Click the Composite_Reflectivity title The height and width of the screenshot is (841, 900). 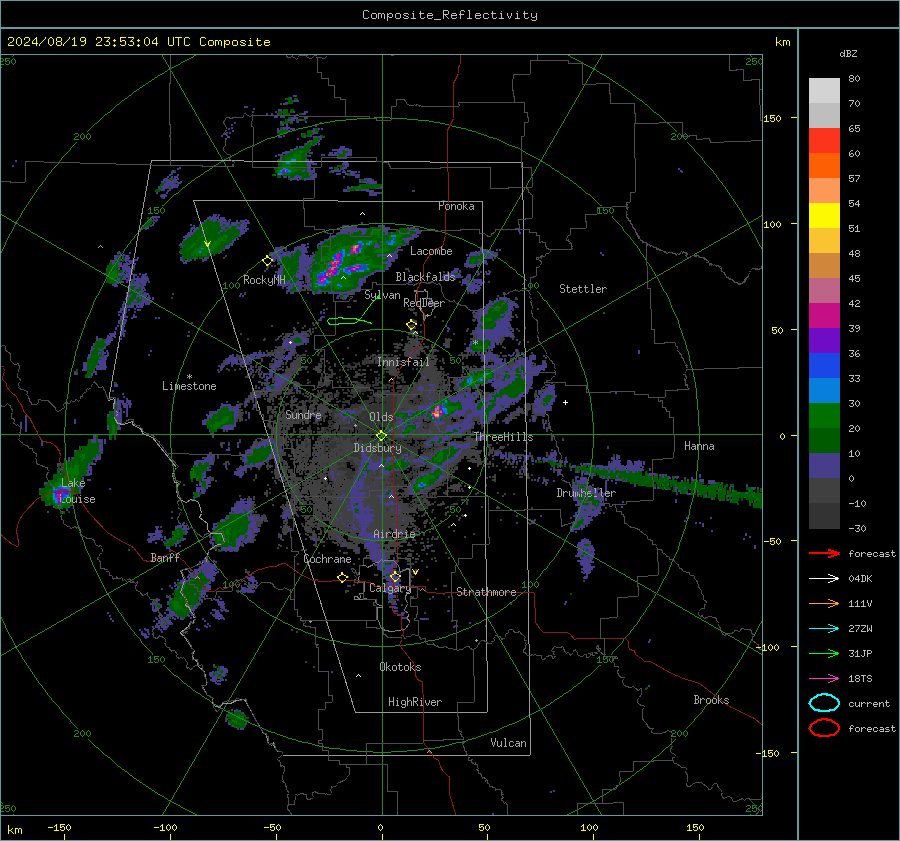click(449, 15)
